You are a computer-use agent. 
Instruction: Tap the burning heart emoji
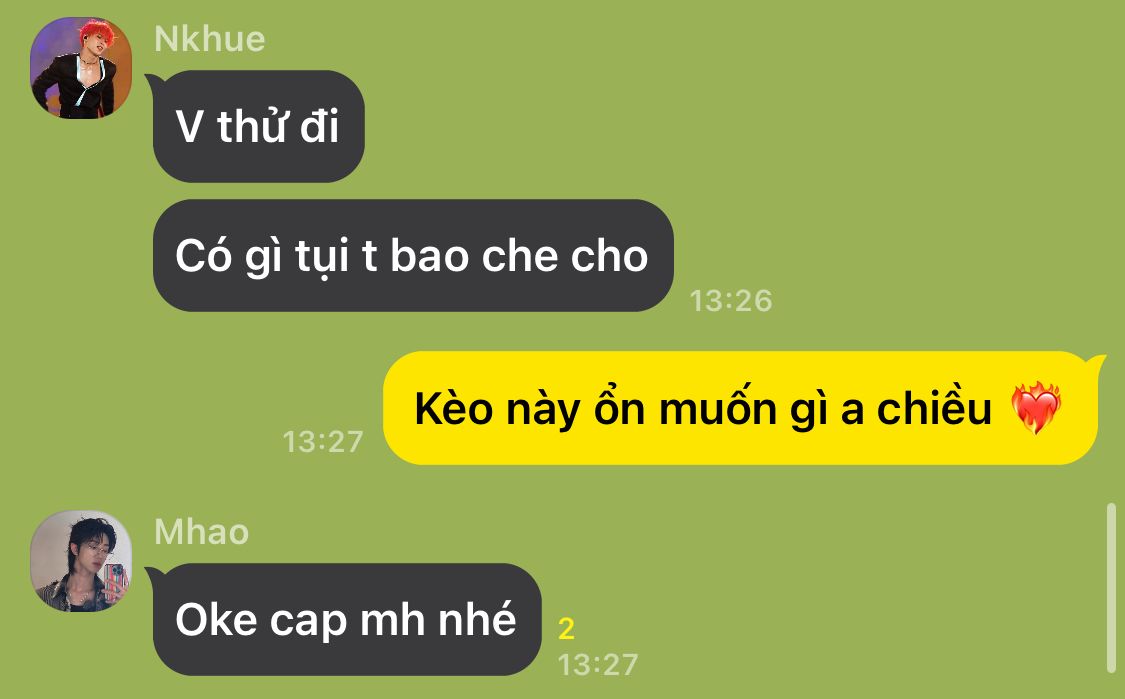1035,408
